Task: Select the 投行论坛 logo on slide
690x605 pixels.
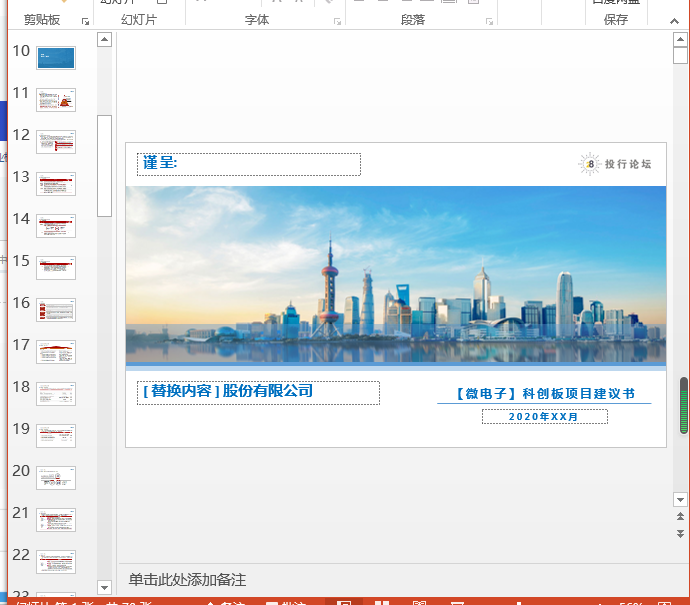Action: [x=615, y=164]
